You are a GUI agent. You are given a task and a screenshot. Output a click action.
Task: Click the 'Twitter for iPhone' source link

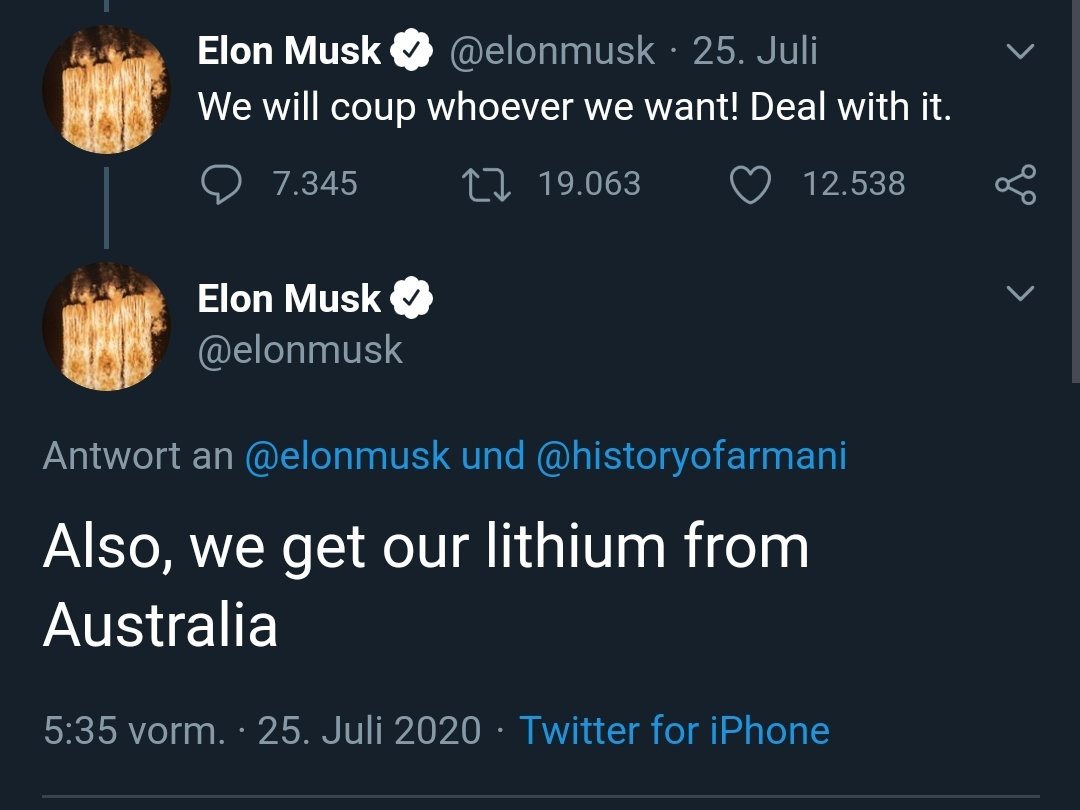point(674,730)
